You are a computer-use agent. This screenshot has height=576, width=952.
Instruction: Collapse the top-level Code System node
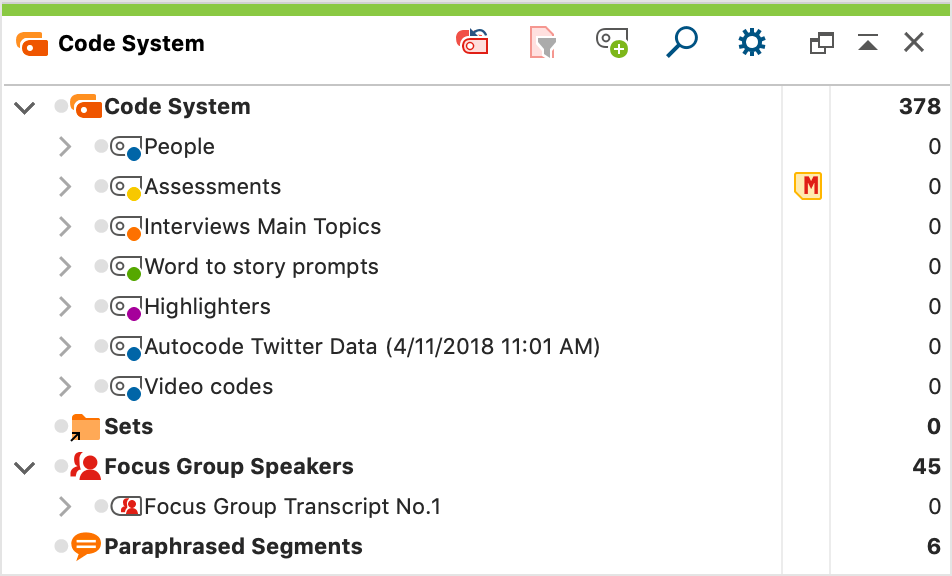[25, 108]
